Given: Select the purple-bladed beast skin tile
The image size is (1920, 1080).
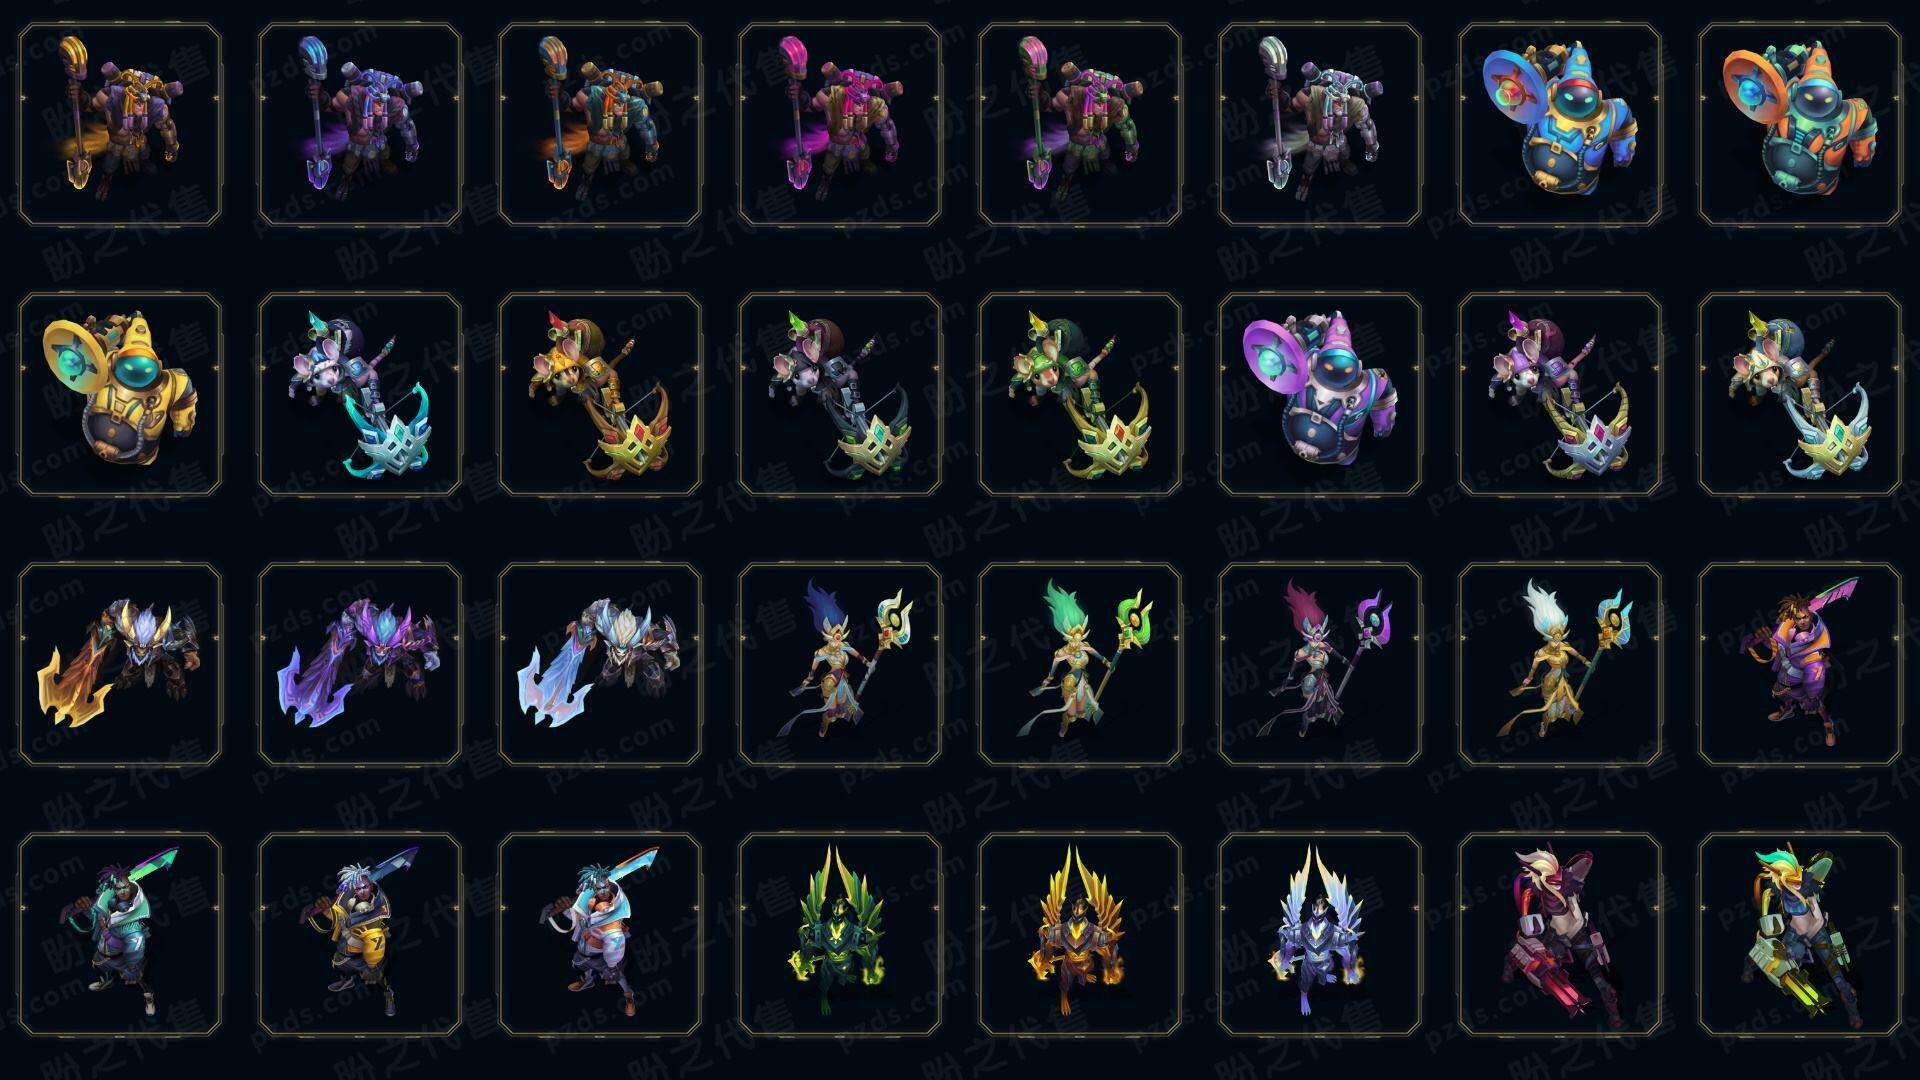Looking at the screenshot, I should click(360, 664).
